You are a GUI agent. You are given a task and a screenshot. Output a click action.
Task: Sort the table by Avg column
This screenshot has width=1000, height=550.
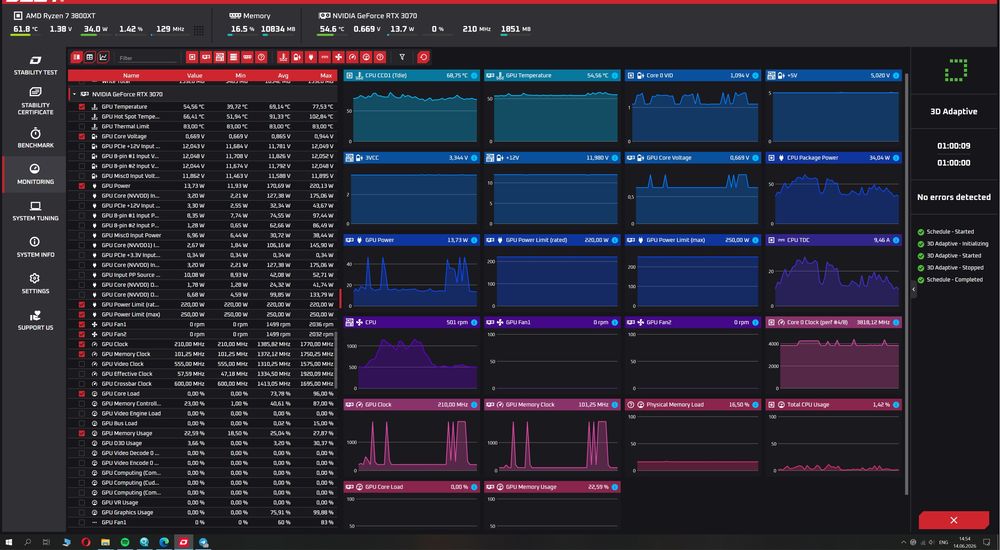click(x=283, y=75)
